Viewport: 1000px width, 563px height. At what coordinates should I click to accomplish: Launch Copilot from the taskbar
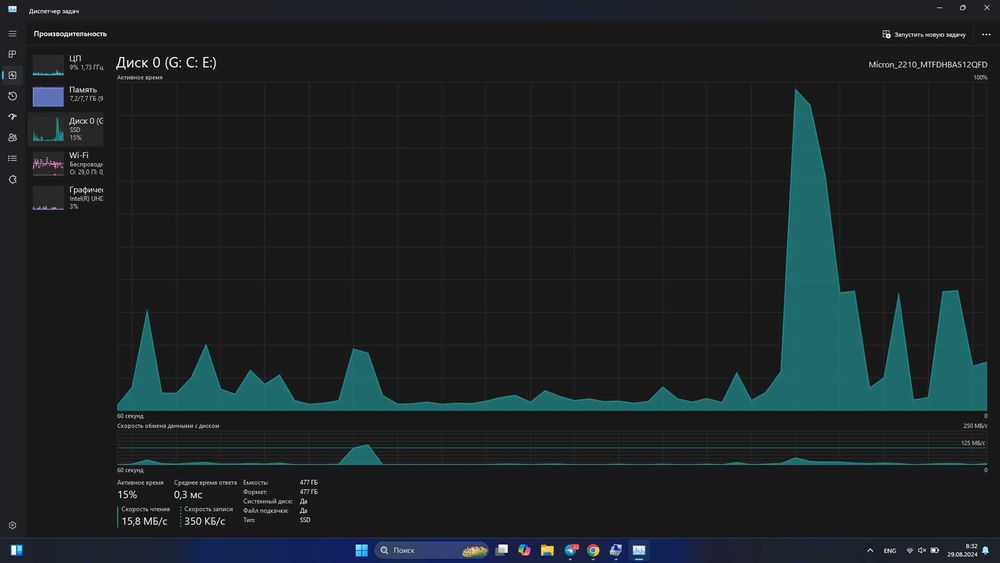pos(524,550)
